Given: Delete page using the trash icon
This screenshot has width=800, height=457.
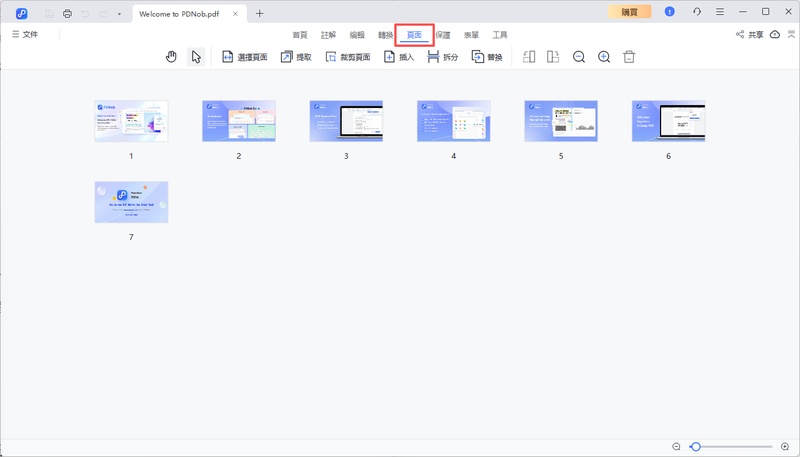Looking at the screenshot, I should [629, 57].
